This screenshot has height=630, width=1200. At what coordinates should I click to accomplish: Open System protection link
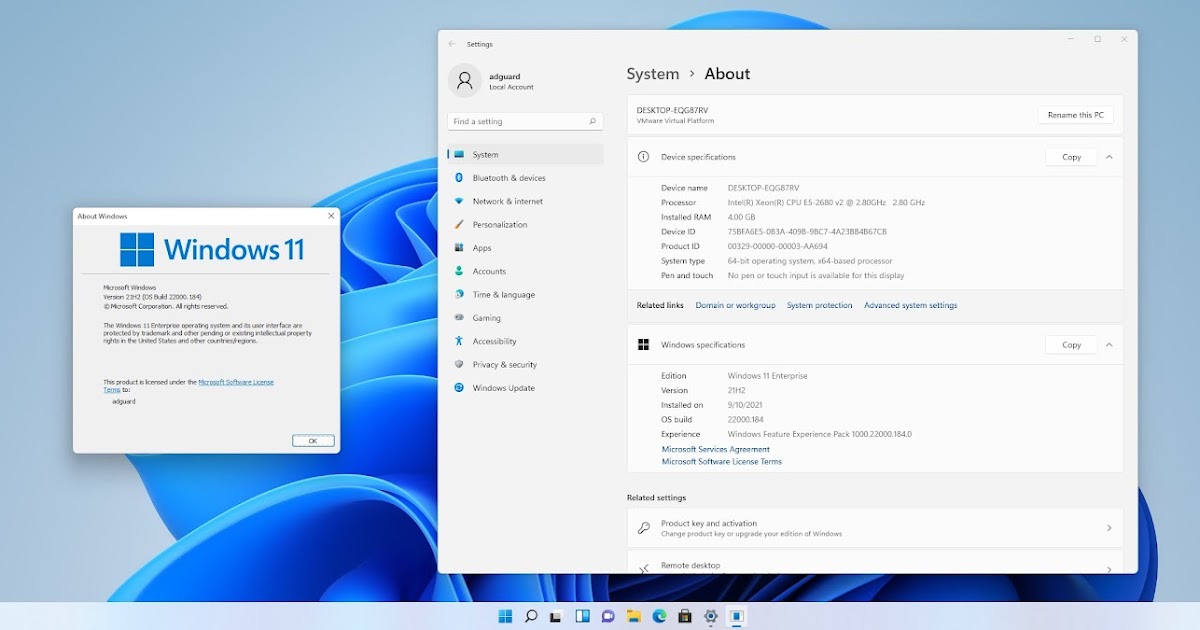(820, 305)
